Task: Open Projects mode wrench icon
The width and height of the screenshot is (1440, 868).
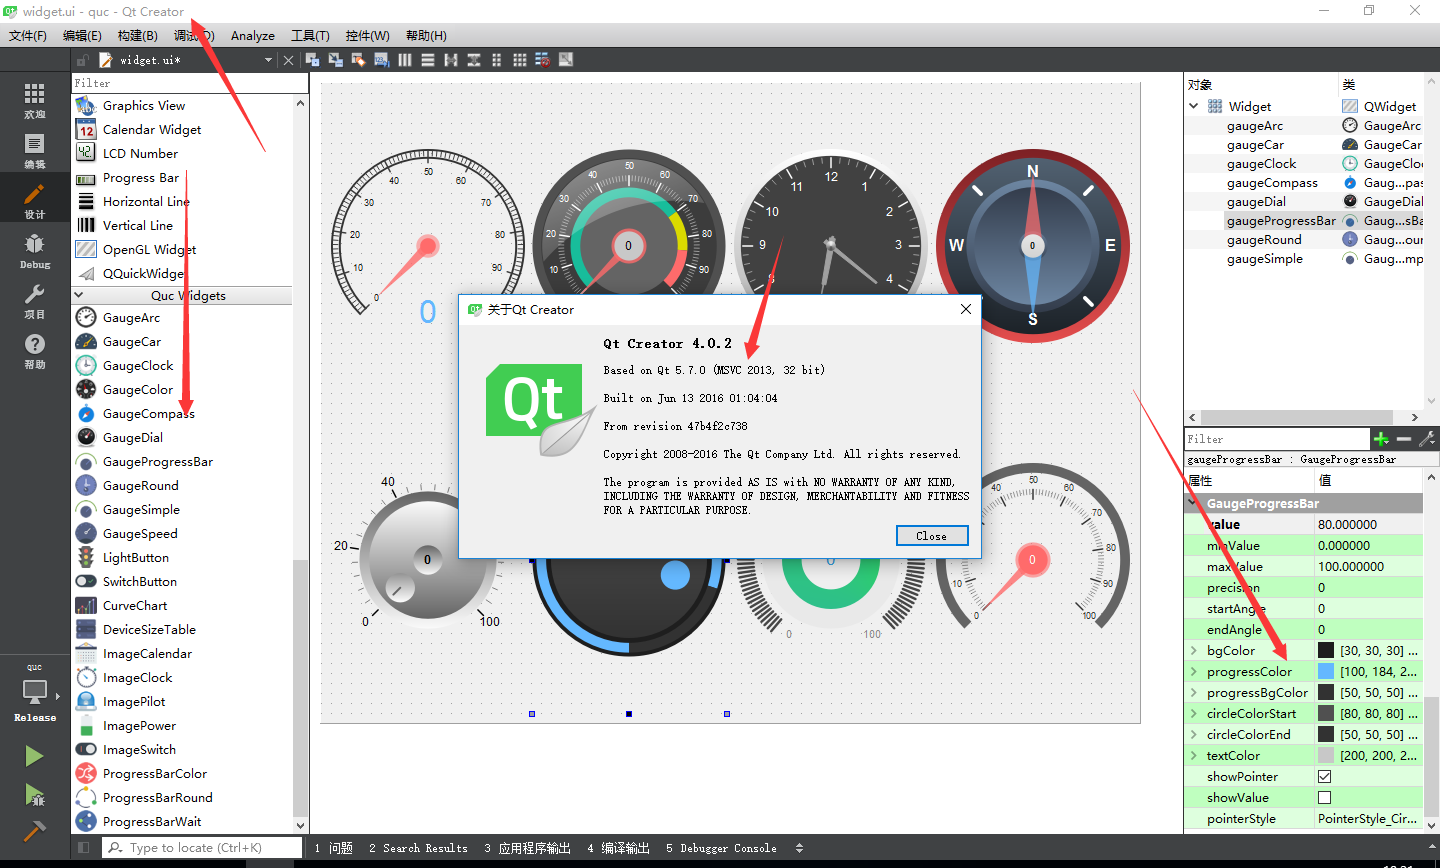Action: (x=35, y=300)
